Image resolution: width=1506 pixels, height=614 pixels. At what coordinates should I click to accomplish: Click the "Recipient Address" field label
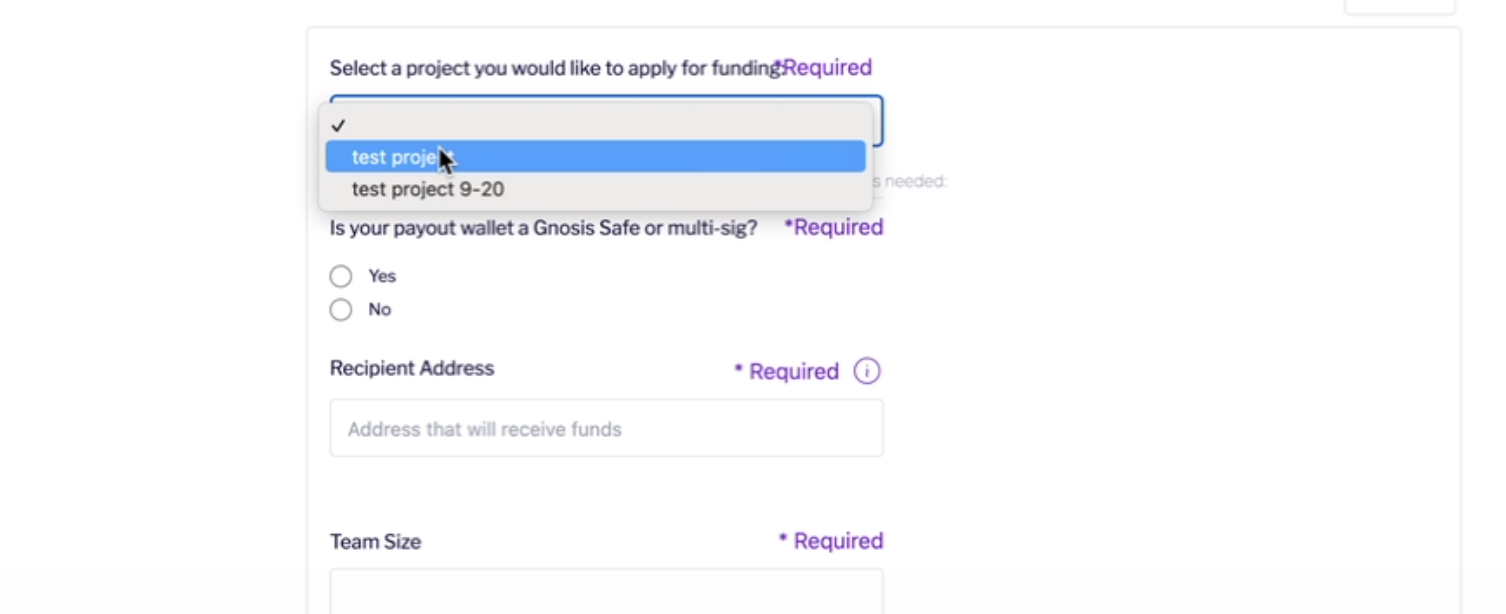click(412, 368)
